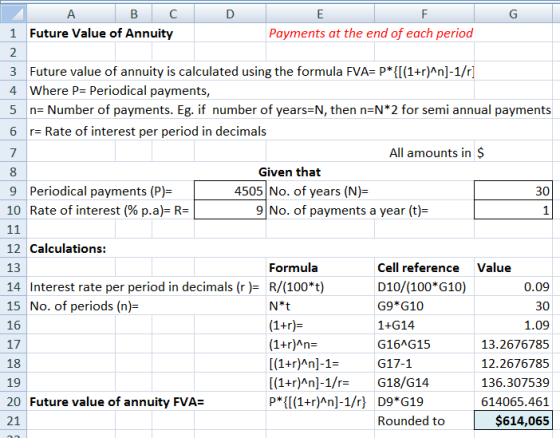Select row 7 header
Viewport: 560px width, 438px height.
[13, 153]
